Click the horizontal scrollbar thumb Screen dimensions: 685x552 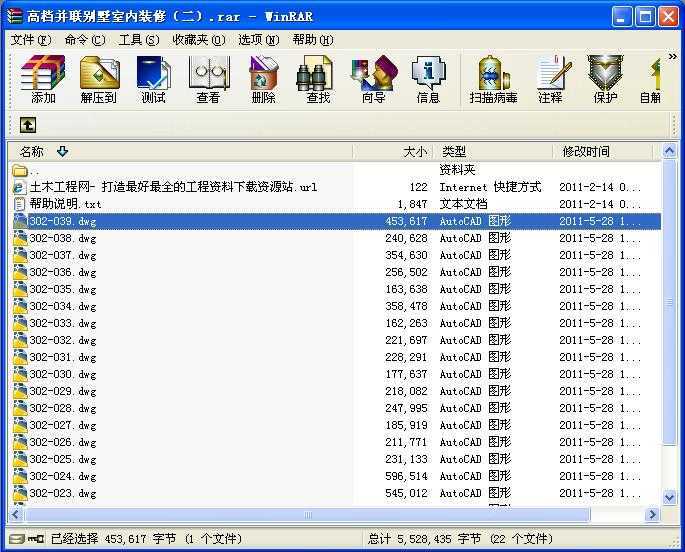pos(308,514)
